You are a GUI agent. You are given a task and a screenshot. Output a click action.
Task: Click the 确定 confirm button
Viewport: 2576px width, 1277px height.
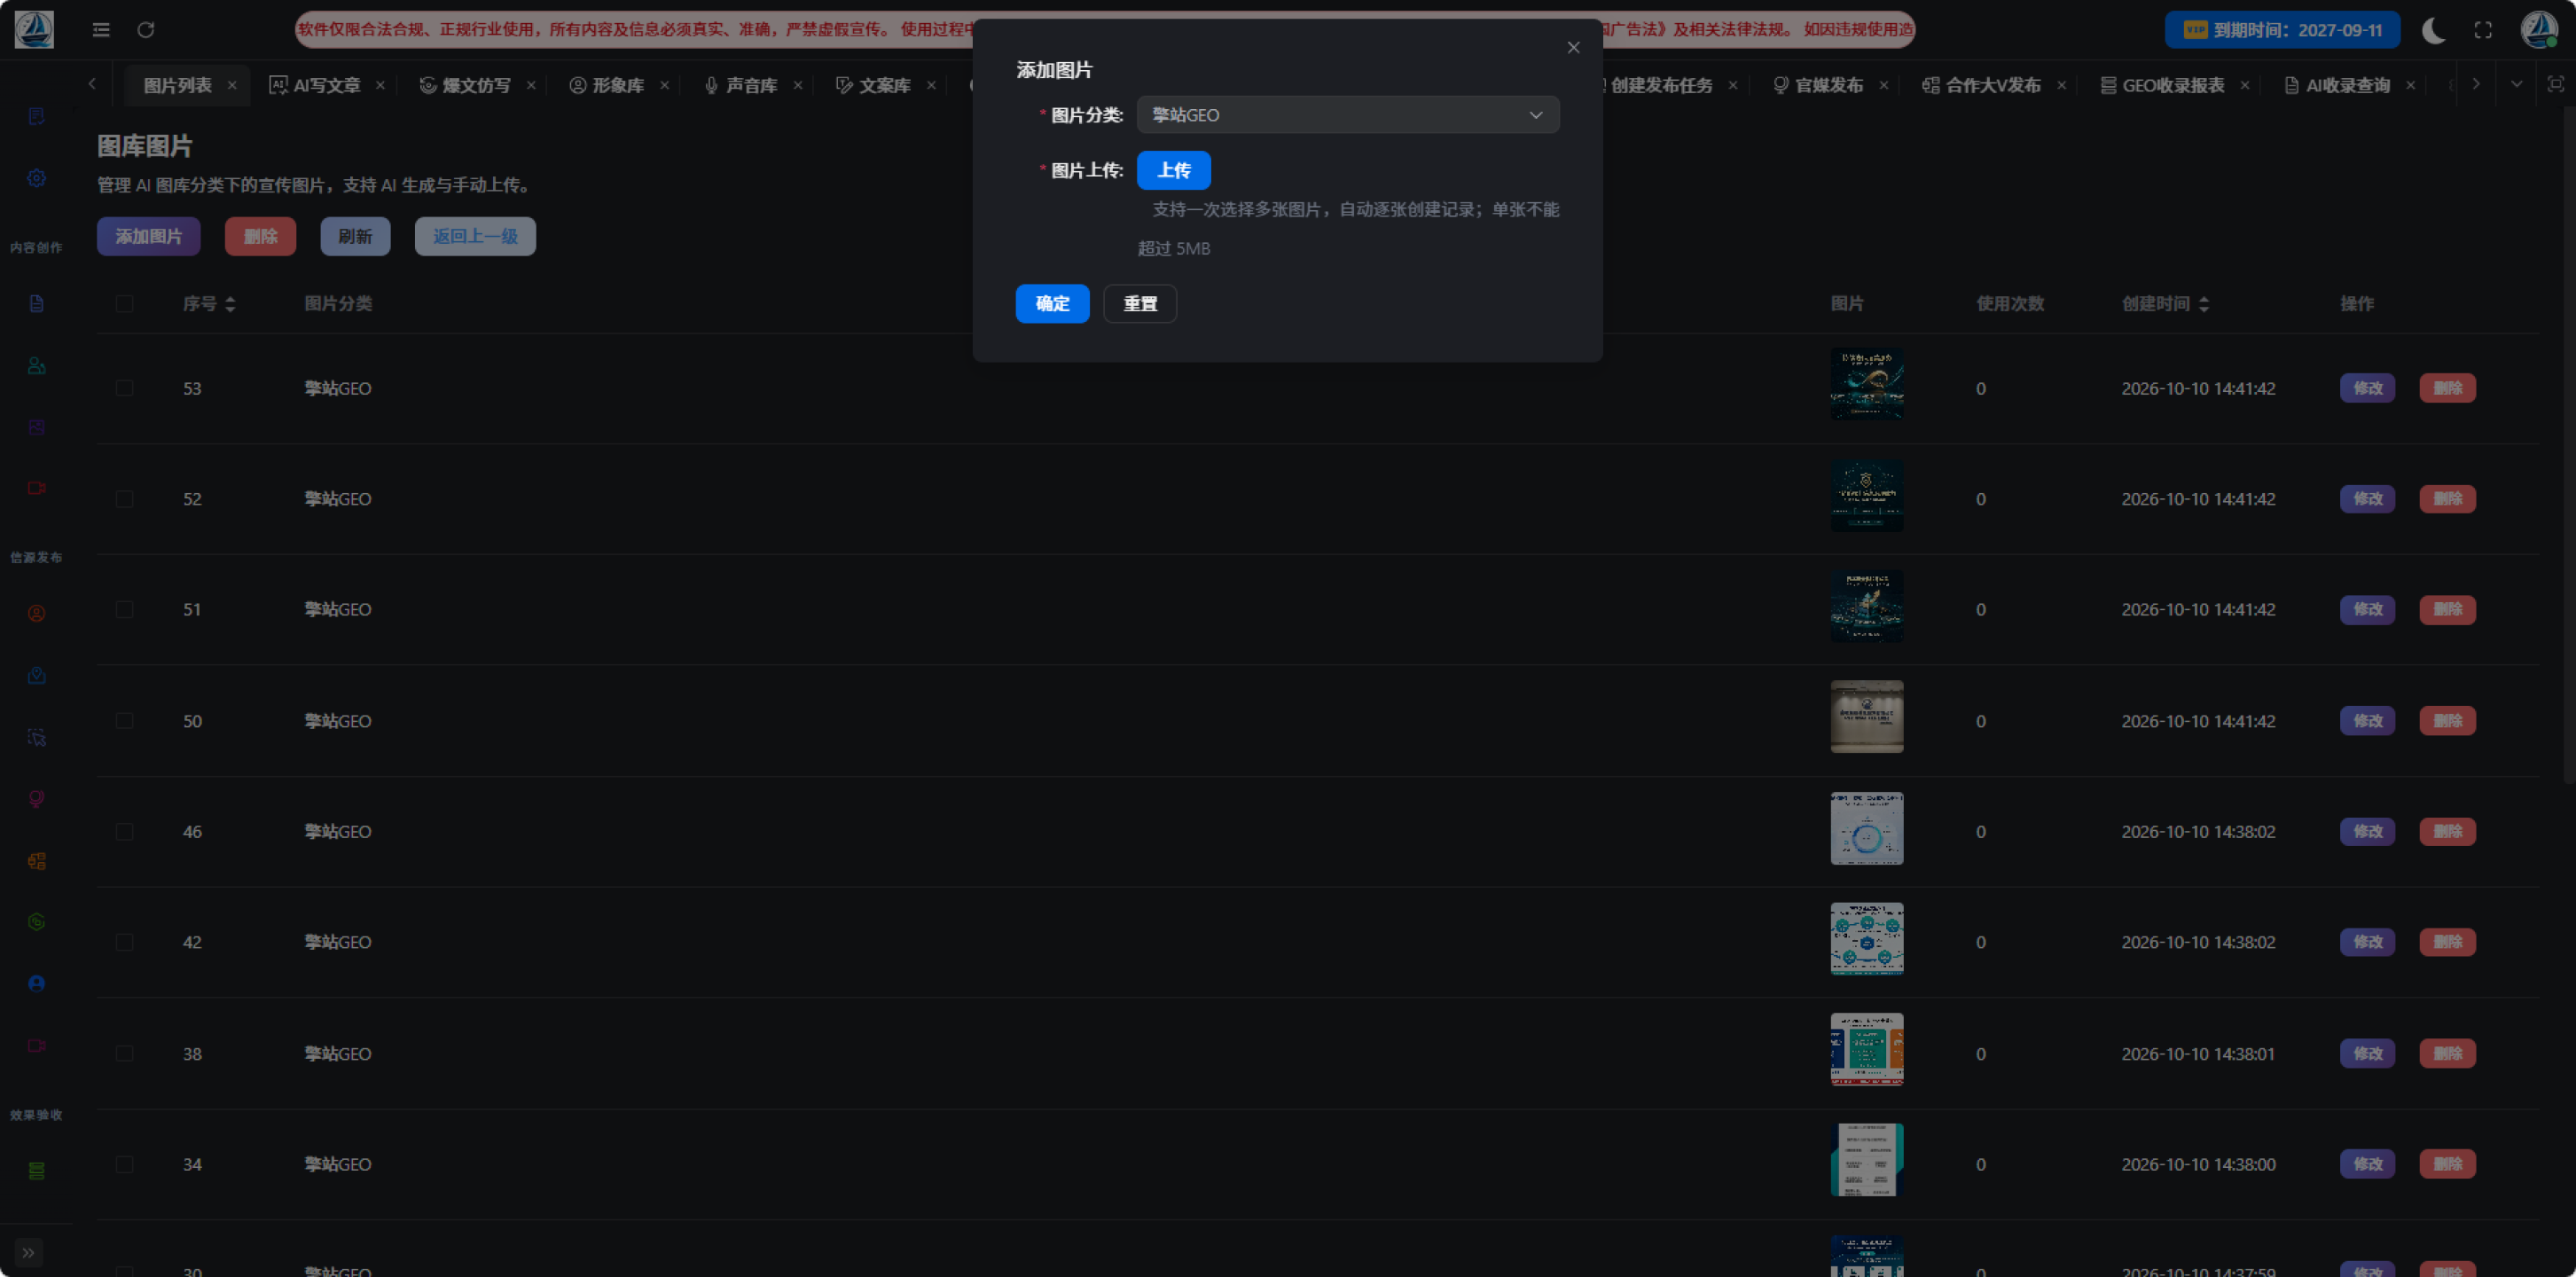click(x=1052, y=303)
